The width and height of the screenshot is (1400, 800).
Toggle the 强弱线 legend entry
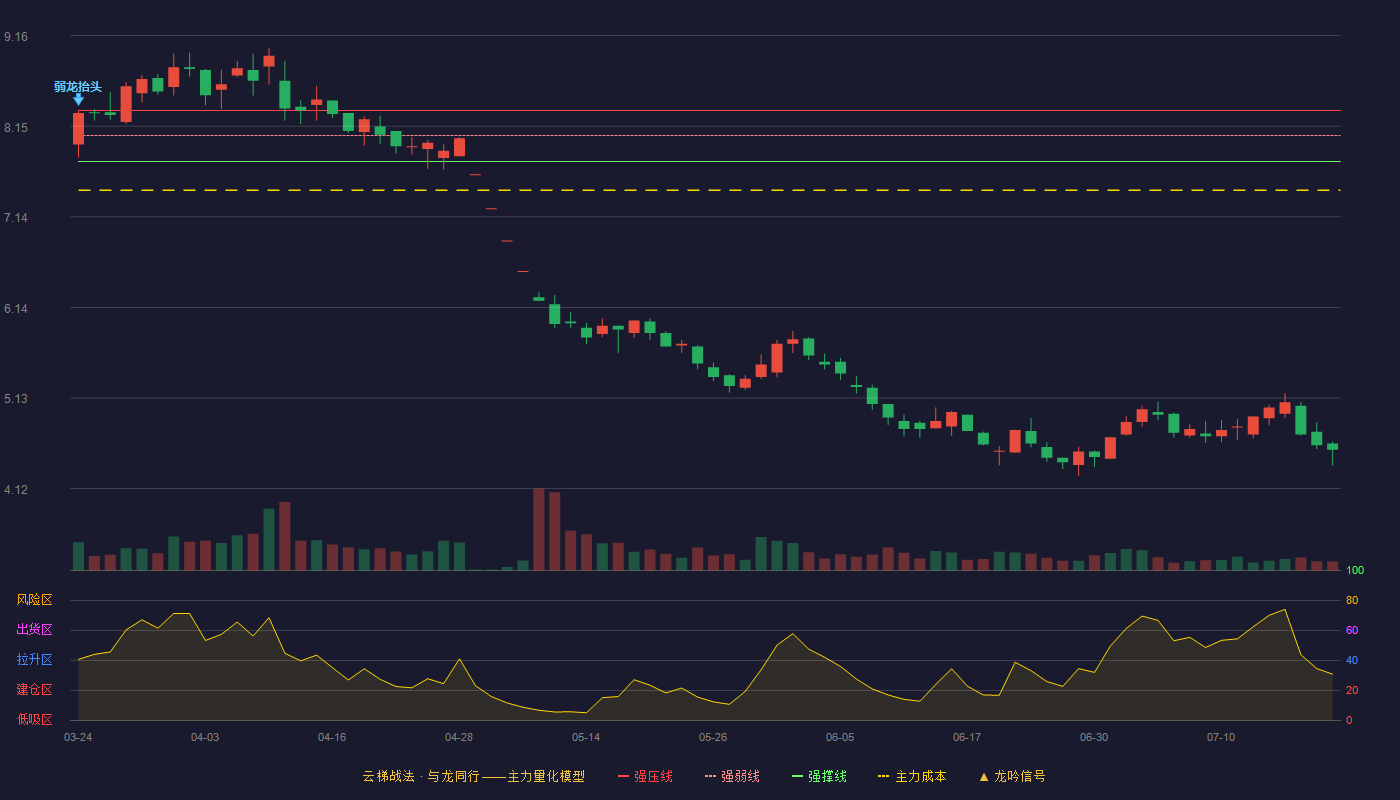(732, 776)
